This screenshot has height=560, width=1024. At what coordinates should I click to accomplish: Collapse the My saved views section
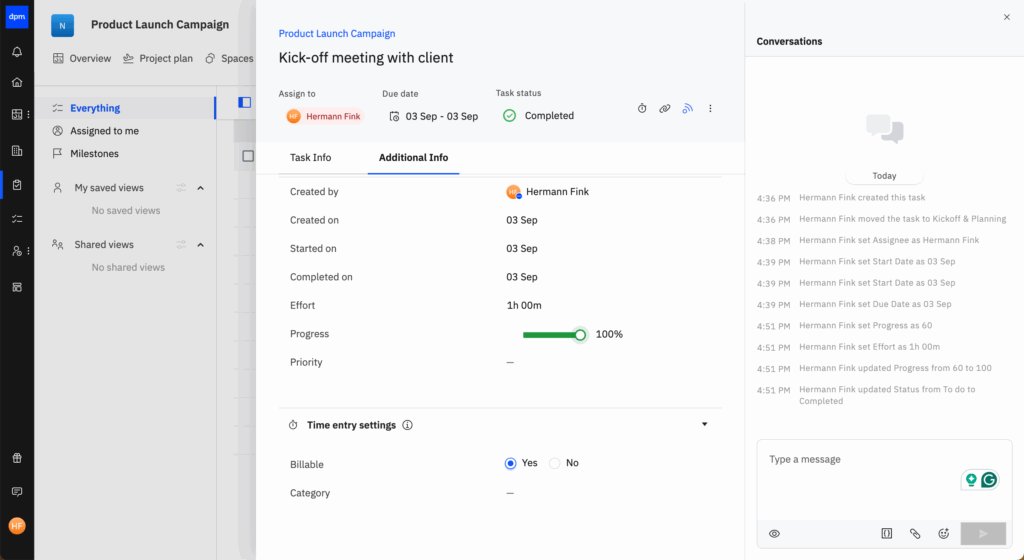[200, 188]
